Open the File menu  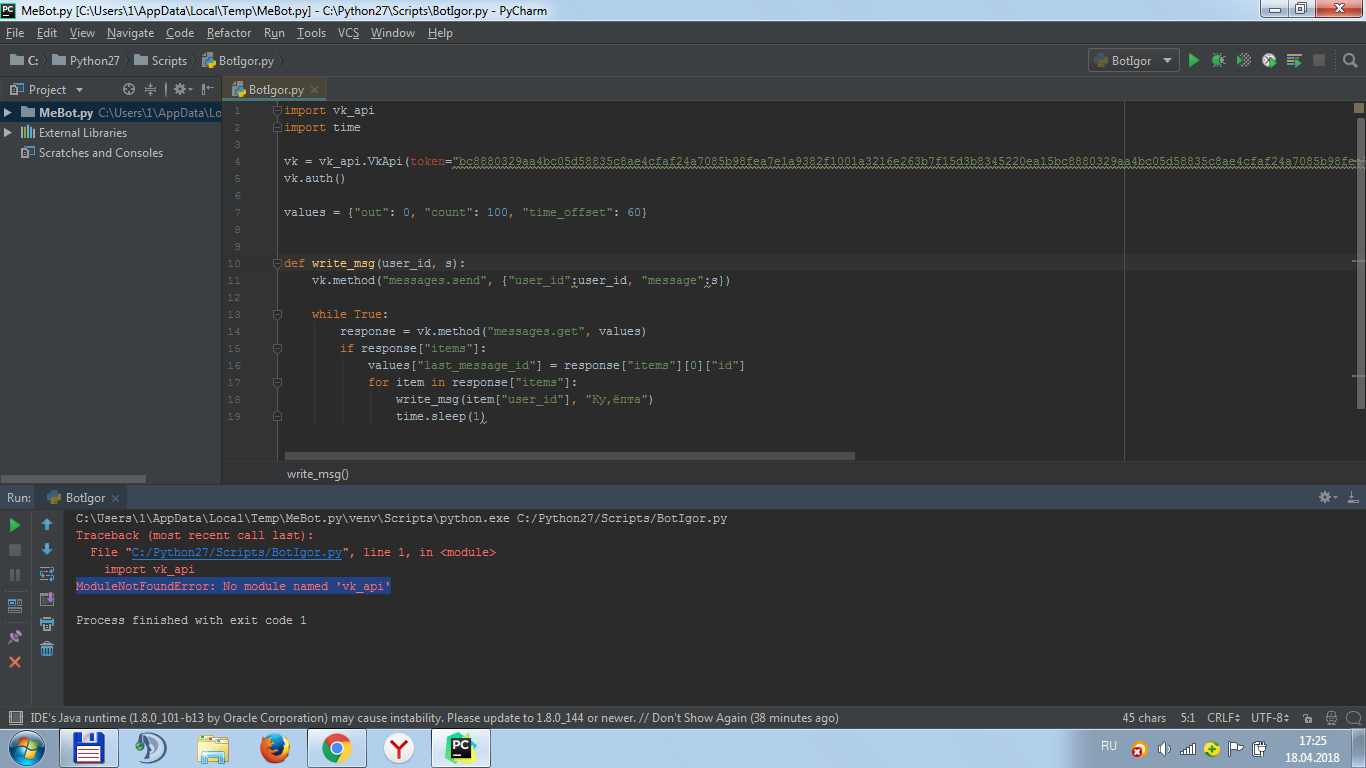tap(15, 33)
